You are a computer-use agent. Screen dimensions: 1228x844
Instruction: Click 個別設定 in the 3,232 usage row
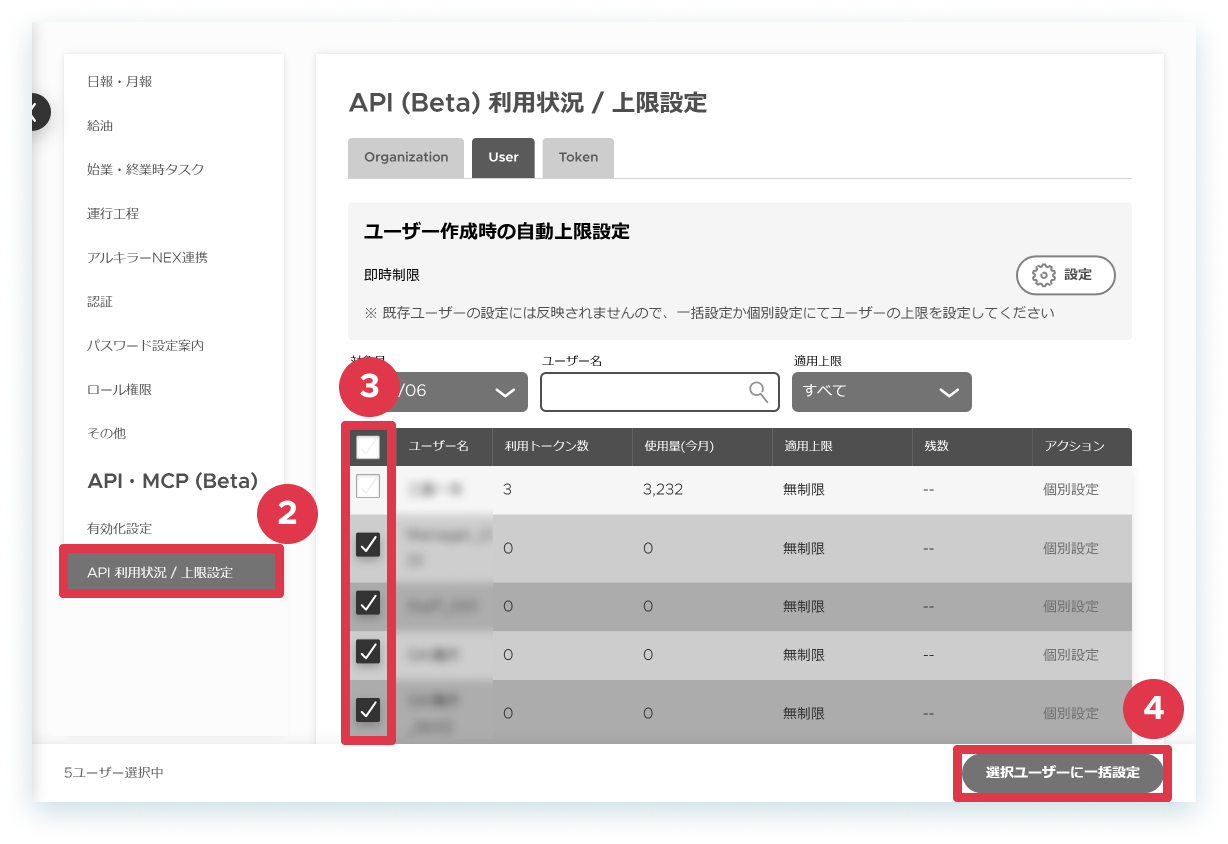point(1071,490)
